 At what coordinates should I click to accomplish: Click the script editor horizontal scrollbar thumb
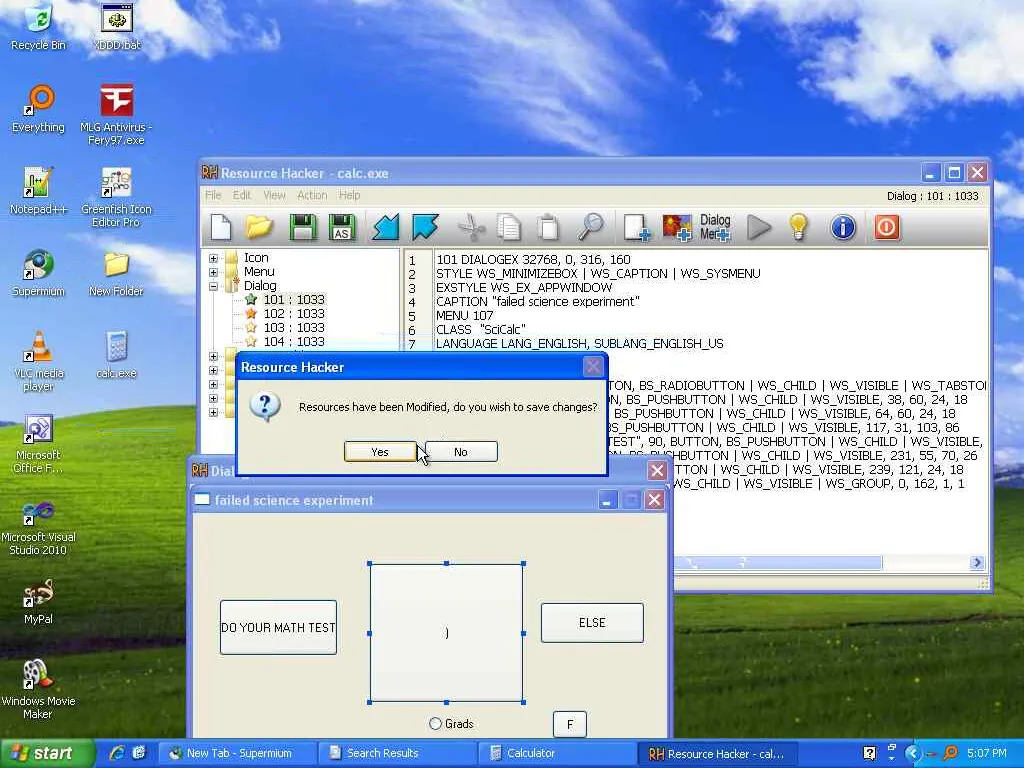coord(777,563)
